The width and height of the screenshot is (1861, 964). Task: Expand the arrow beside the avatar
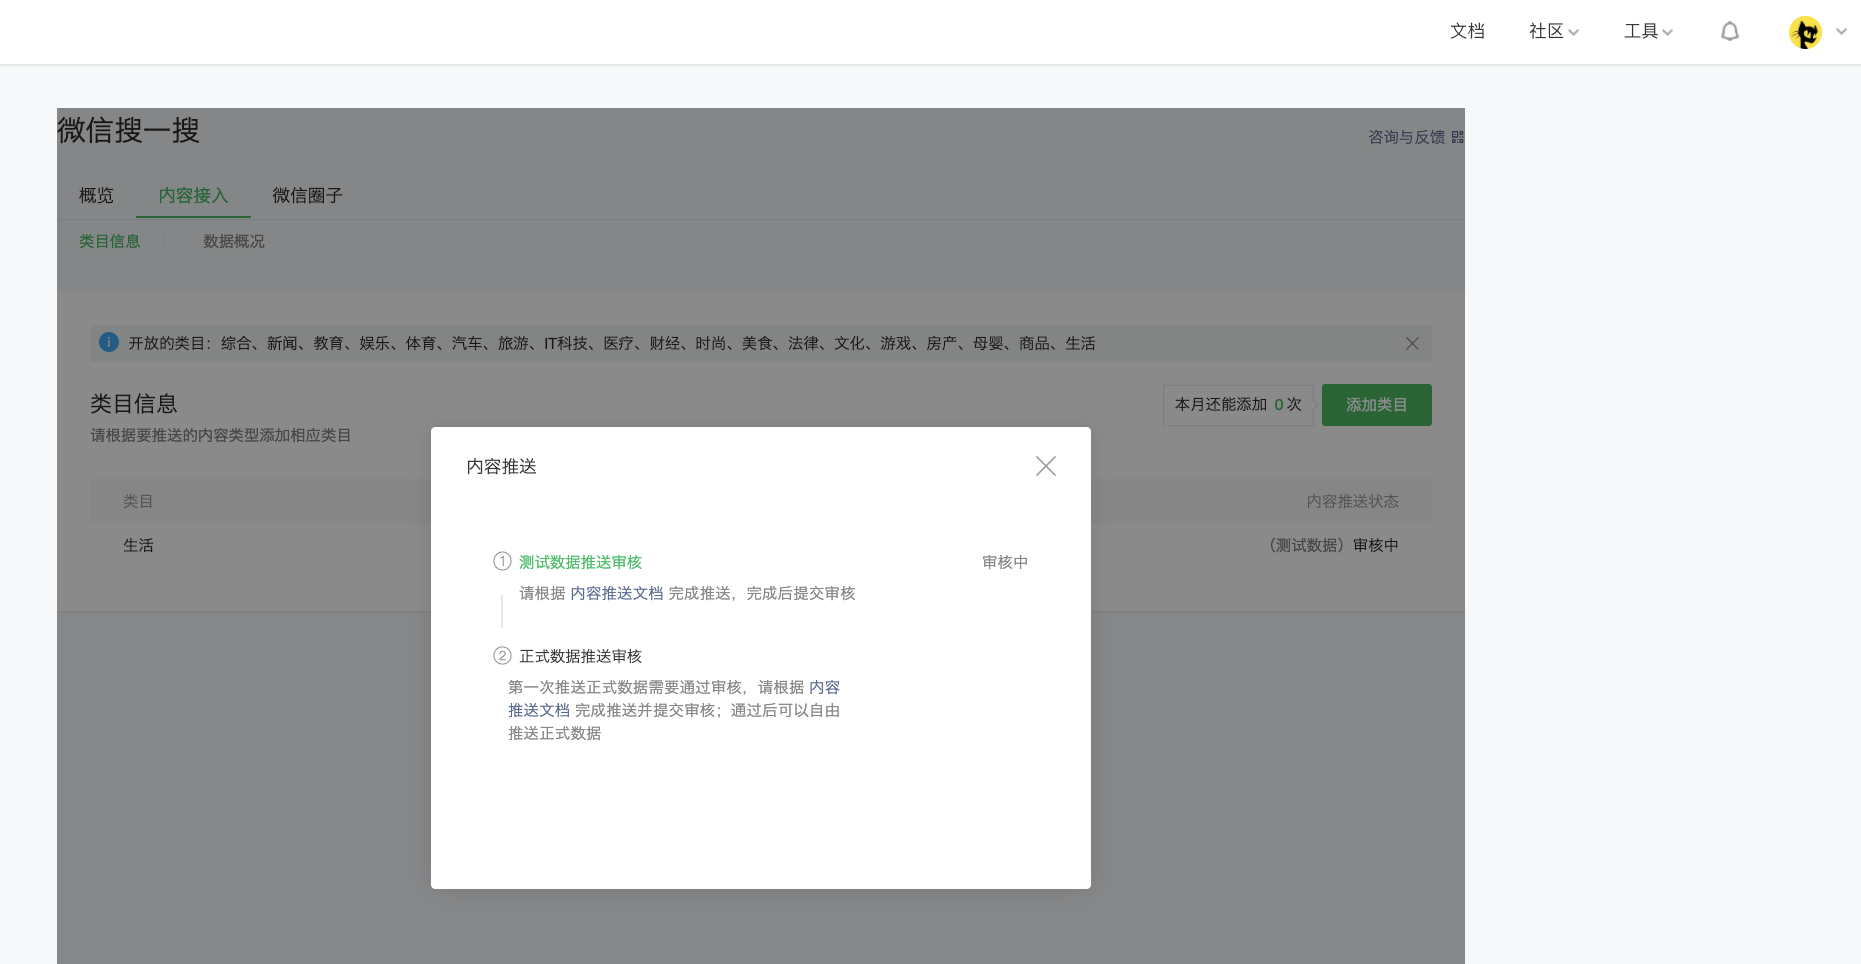click(x=1841, y=32)
